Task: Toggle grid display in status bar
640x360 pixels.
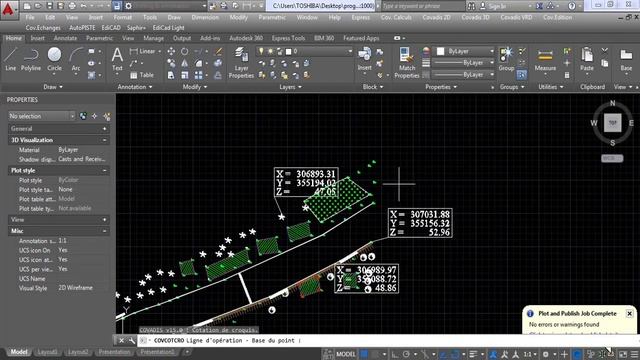Action: [x=364, y=354]
